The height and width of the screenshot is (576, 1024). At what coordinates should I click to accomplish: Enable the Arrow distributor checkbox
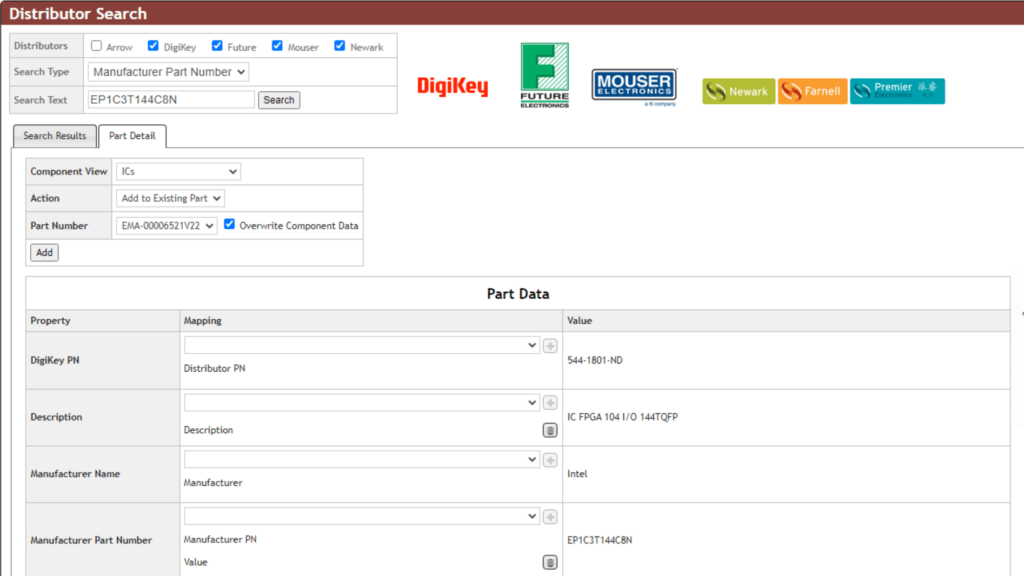pos(96,46)
